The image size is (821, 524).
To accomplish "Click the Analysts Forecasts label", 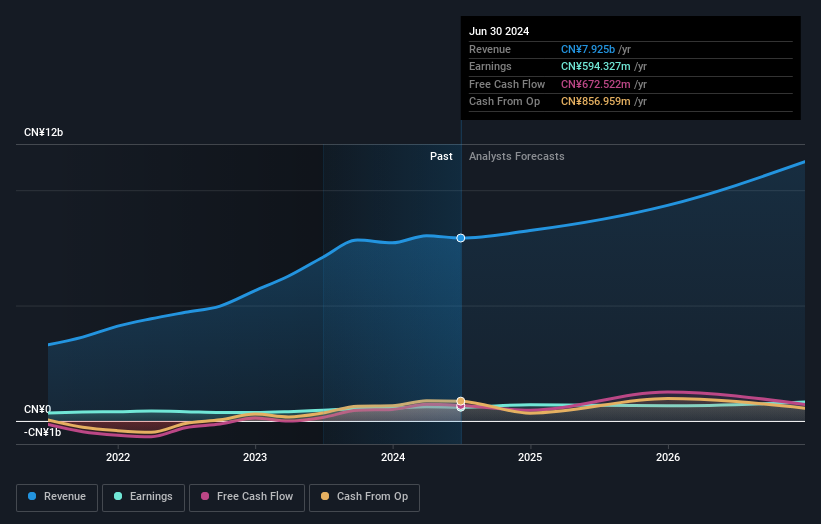I will click(x=516, y=156).
